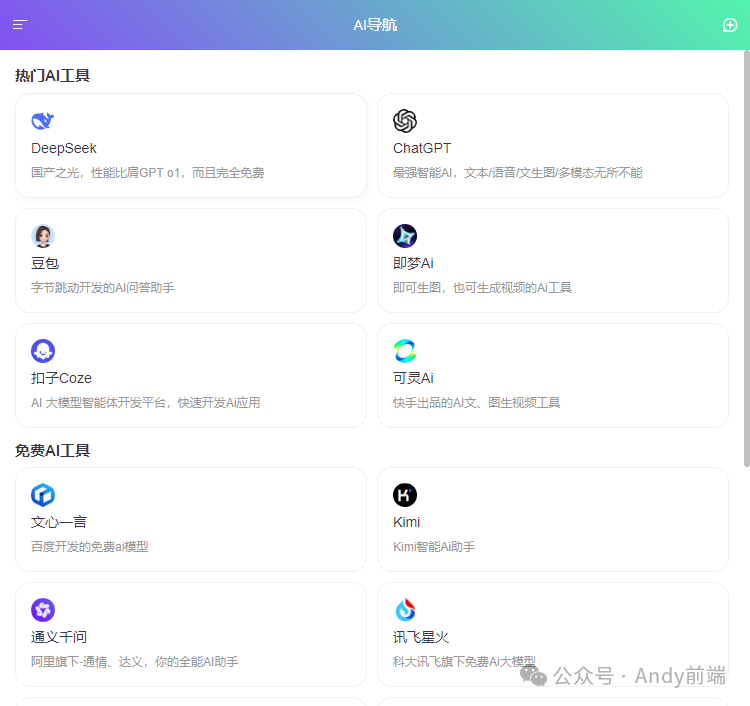Click description '最强智能AI，文本/语音/文生图/多模态无所不能'
Viewport: 750px width, 706px height.
point(518,173)
